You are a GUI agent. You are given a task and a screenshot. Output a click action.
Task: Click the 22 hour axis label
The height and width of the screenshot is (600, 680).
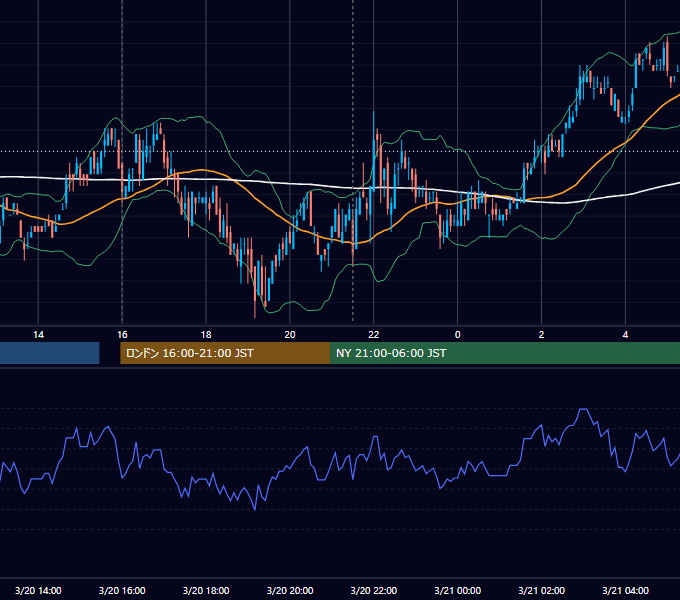click(373, 335)
